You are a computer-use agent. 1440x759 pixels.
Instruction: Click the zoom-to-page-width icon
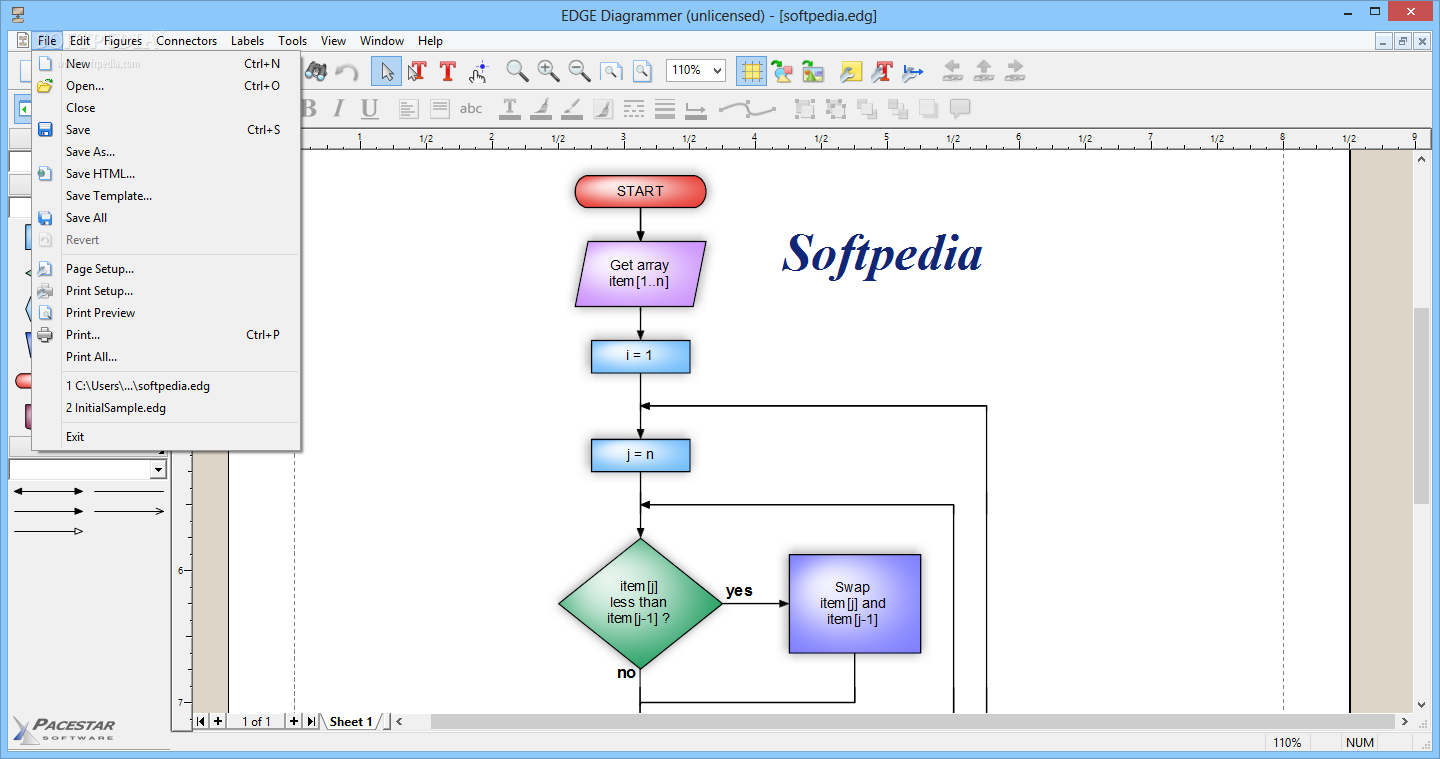pyautogui.click(x=610, y=71)
